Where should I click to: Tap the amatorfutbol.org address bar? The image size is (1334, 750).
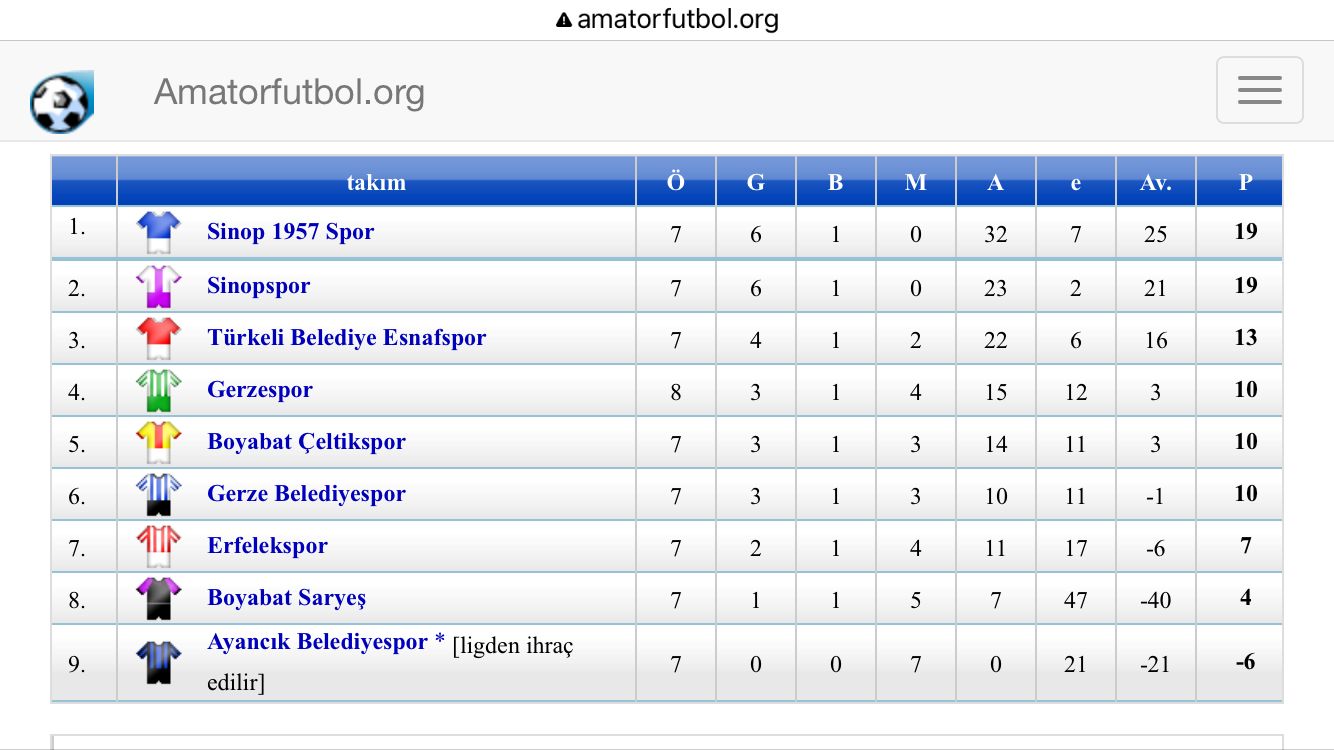click(x=667, y=19)
